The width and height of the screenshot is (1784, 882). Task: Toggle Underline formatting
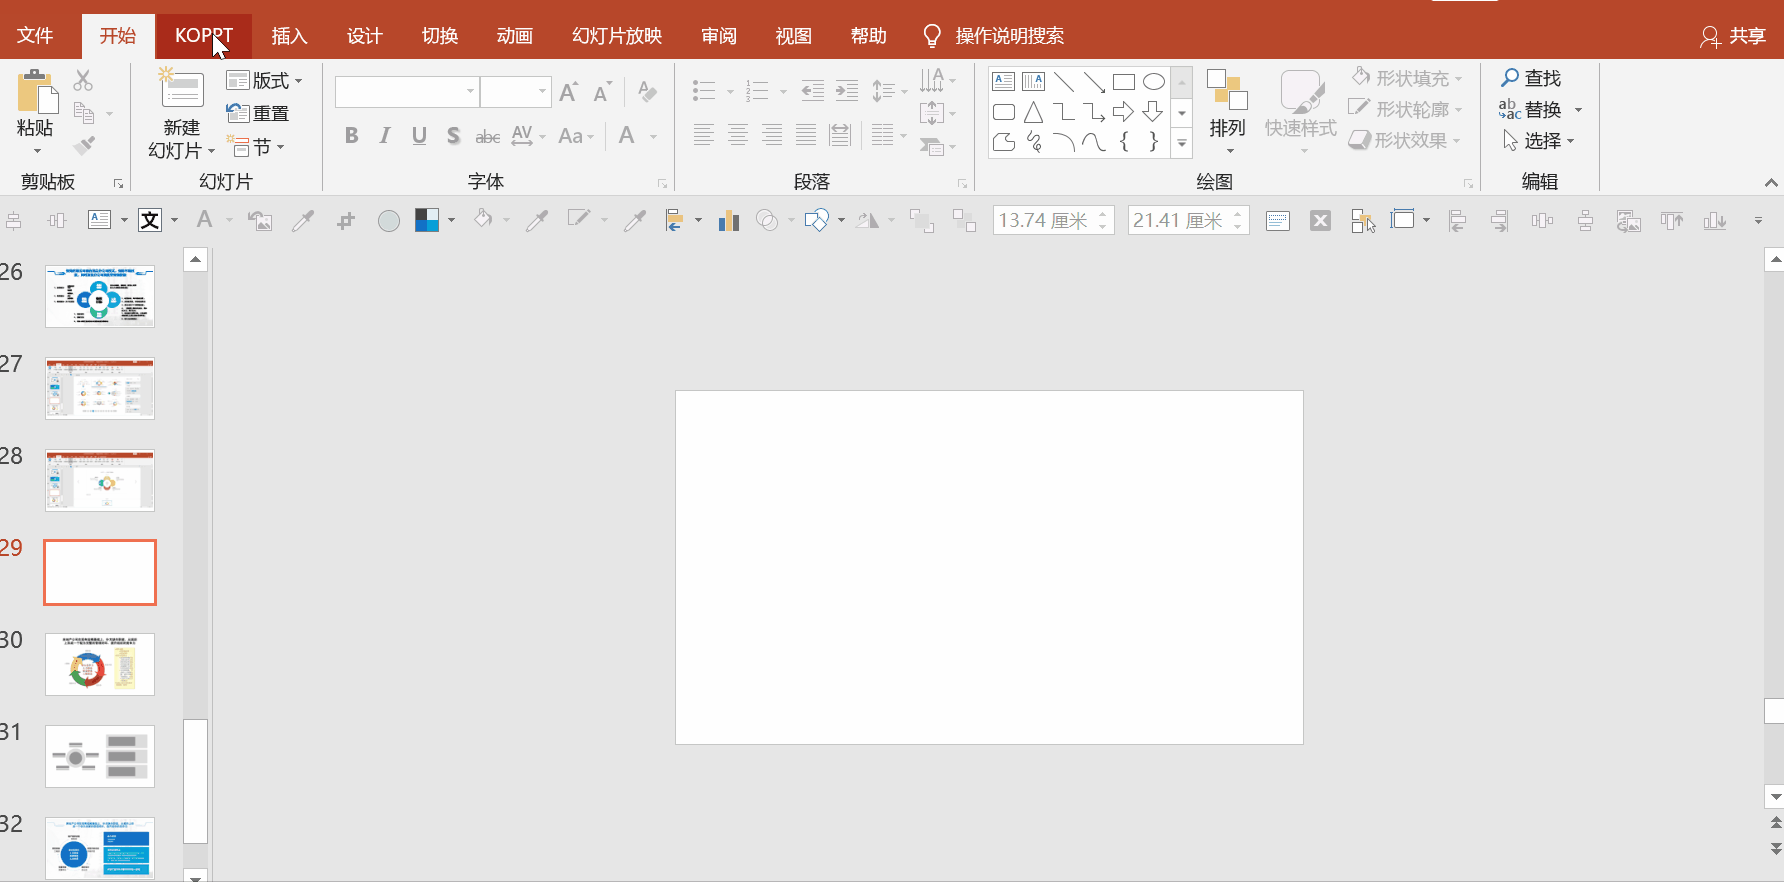click(419, 136)
